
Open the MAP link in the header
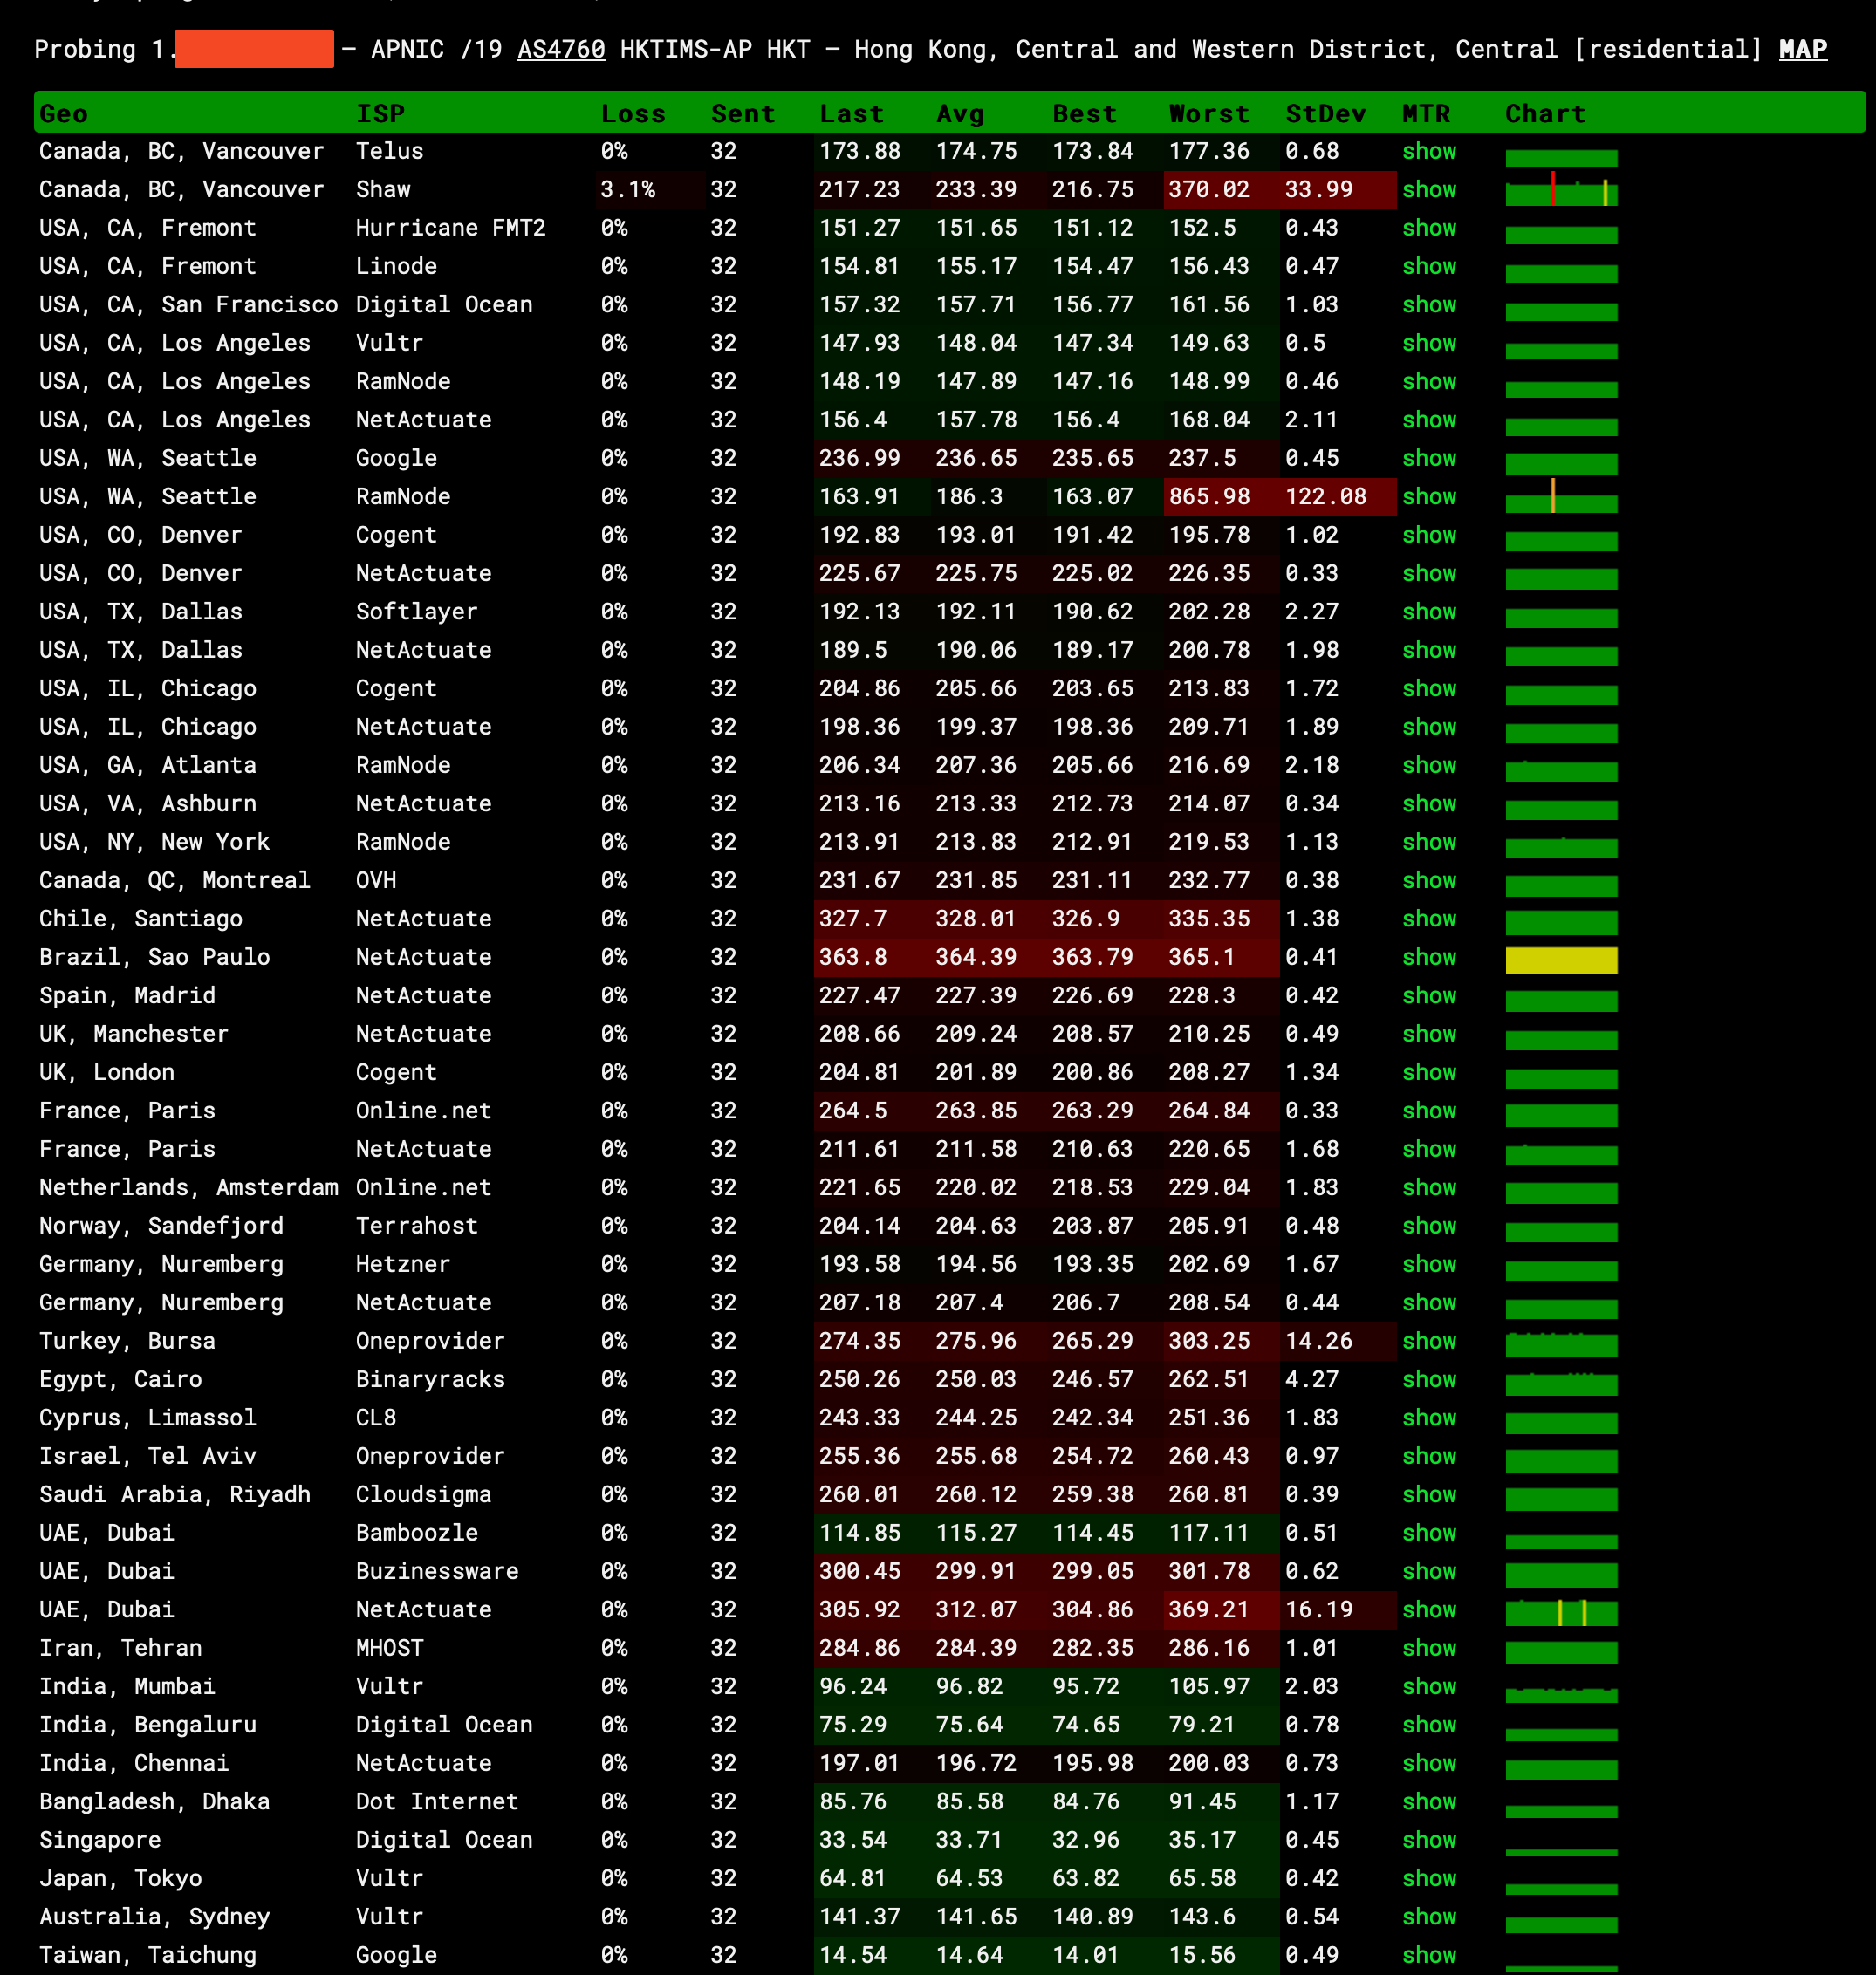coord(1802,49)
